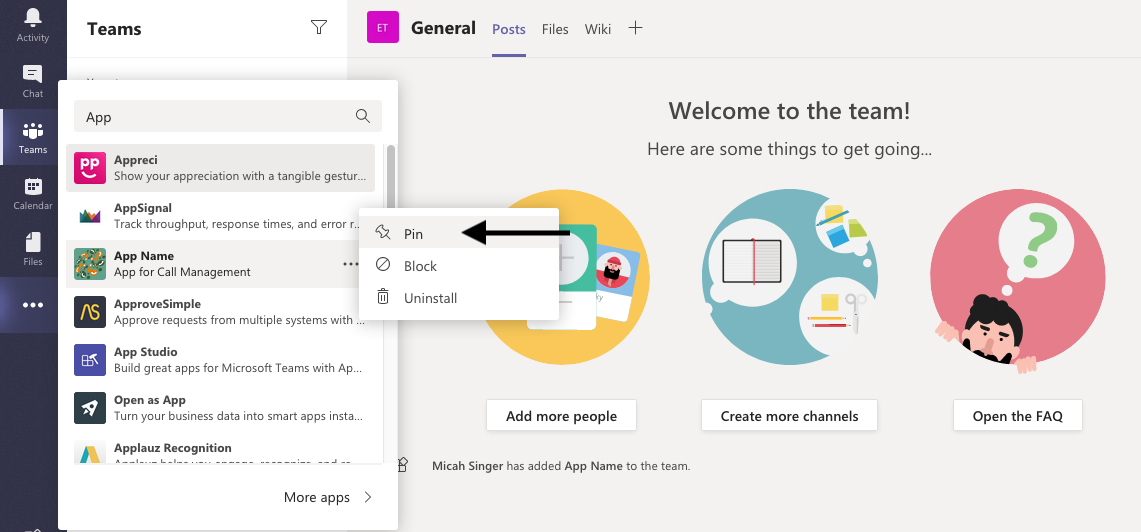Open the Activity bell icon
This screenshot has height=532, width=1141.
pyautogui.click(x=33, y=16)
